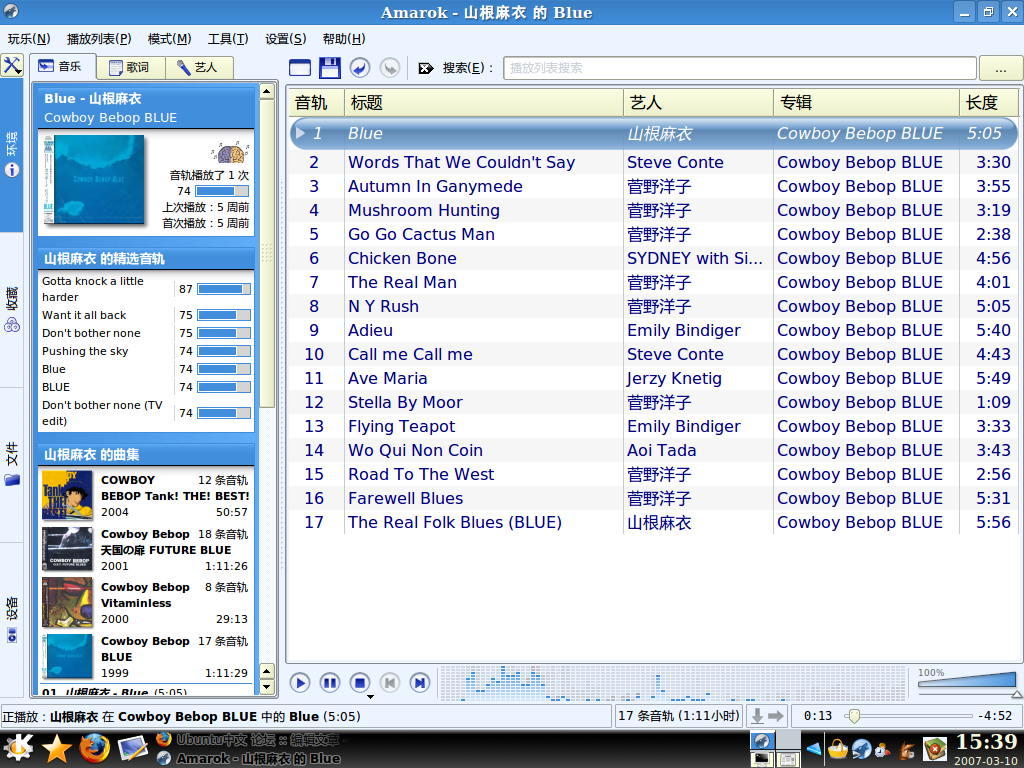1024x768 pixels.
Task: Collapse the 山根麻衣 的精选音轨 section header
Action: [x=146, y=259]
